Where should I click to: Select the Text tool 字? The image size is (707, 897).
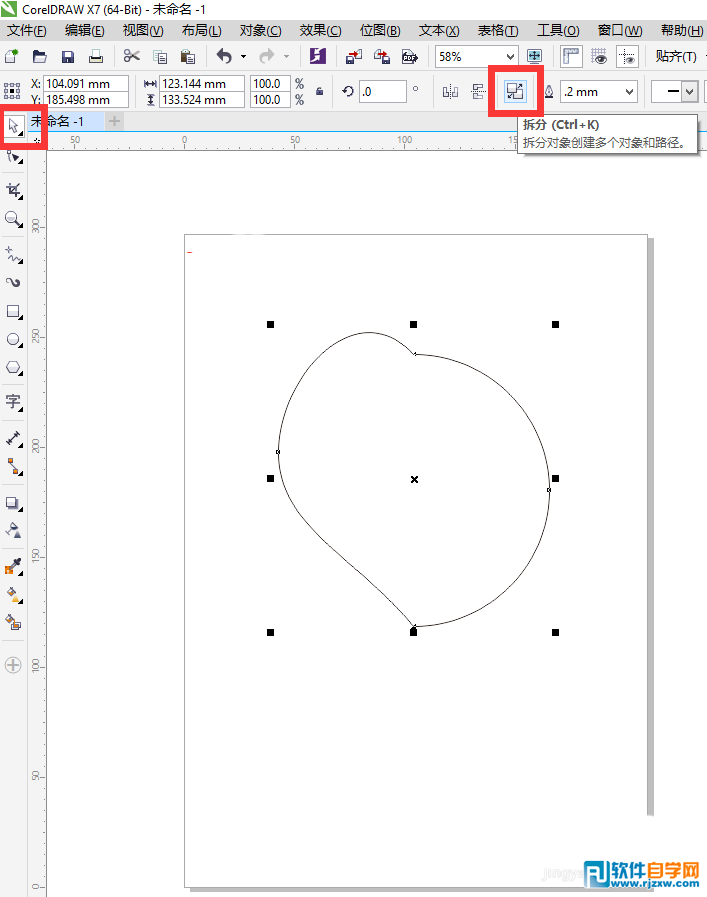tap(13, 402)
